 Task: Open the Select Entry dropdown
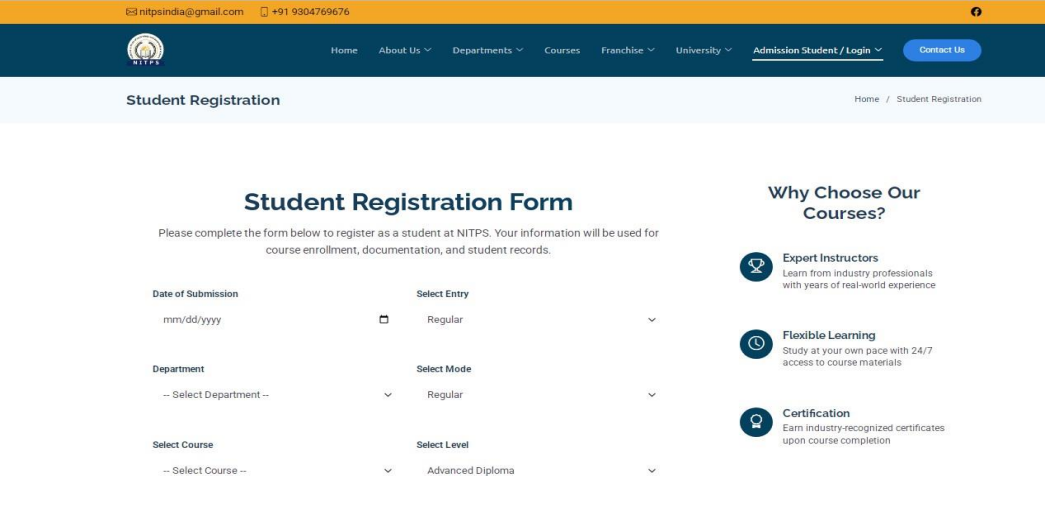541,320
